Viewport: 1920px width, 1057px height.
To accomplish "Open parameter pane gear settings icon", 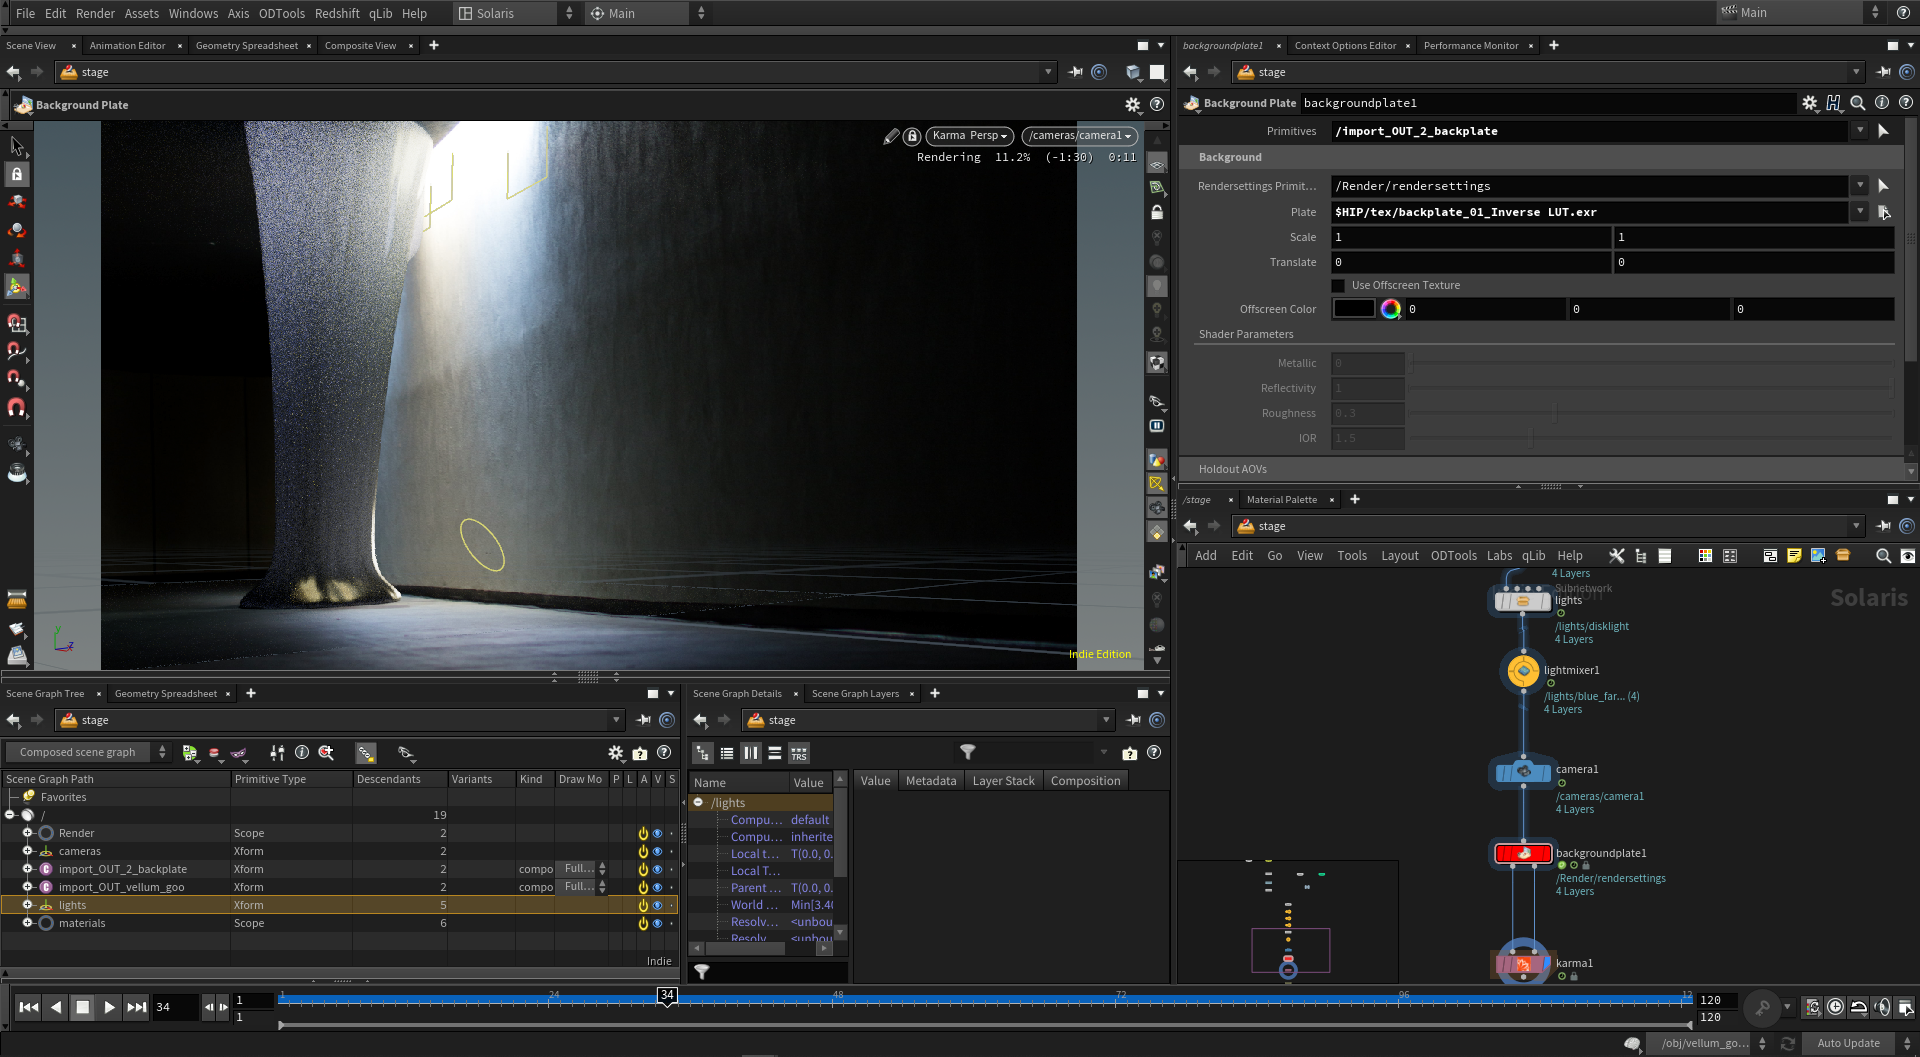I will pyautogui.click(x=1810, y=103).
